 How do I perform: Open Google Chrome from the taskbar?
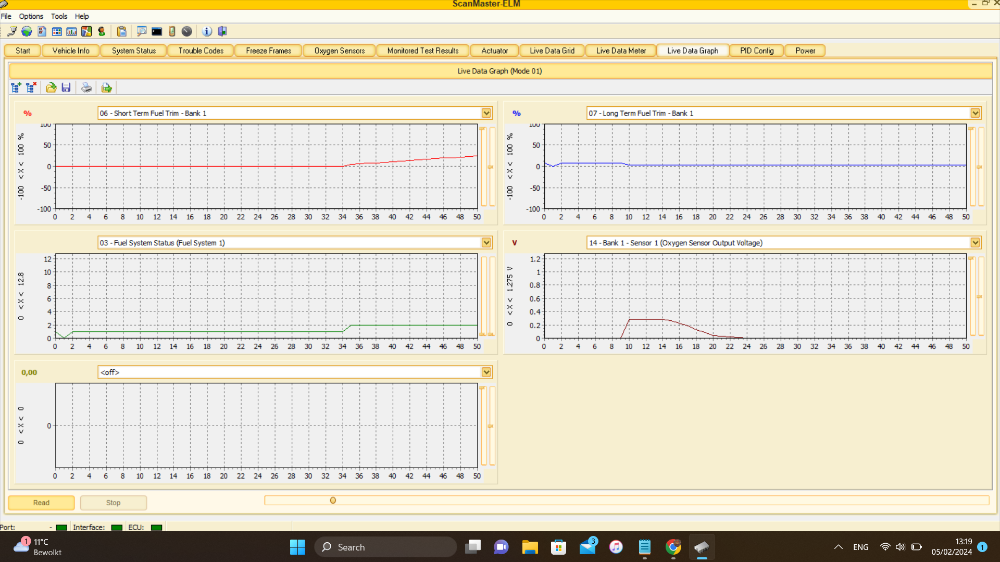tap(673, 547)
